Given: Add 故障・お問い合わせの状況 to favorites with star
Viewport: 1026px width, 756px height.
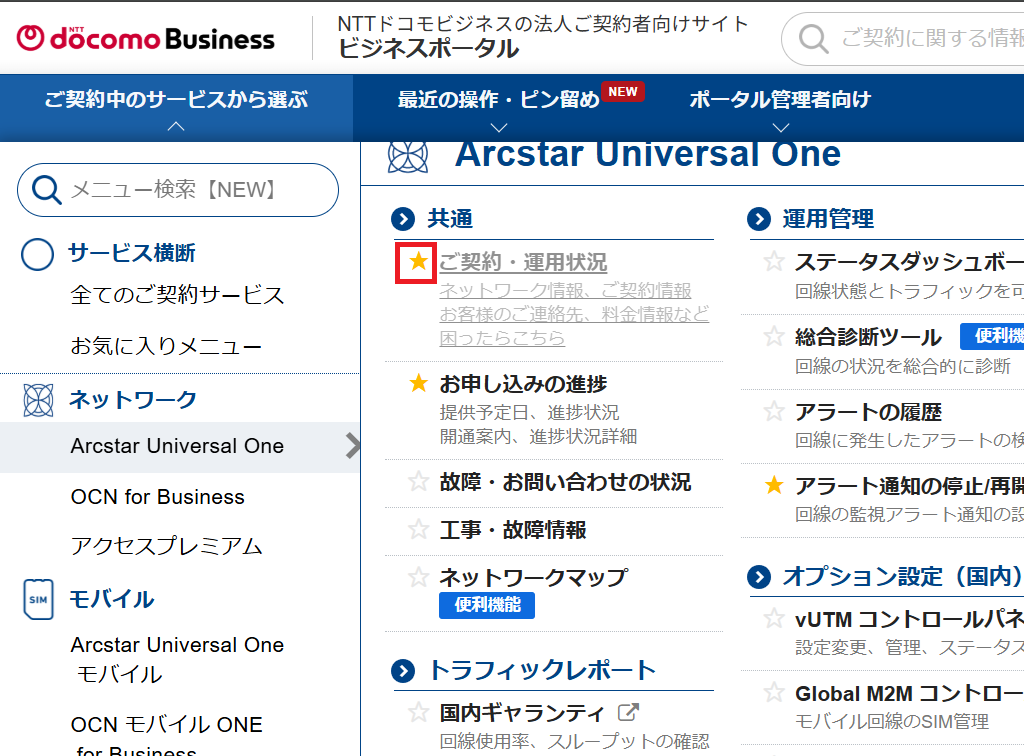Looking at the screenshot, I should (x=418, y=482).
